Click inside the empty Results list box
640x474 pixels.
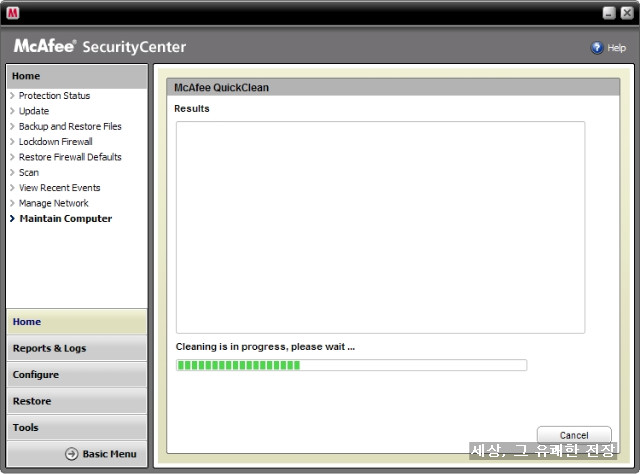[380, 227]
